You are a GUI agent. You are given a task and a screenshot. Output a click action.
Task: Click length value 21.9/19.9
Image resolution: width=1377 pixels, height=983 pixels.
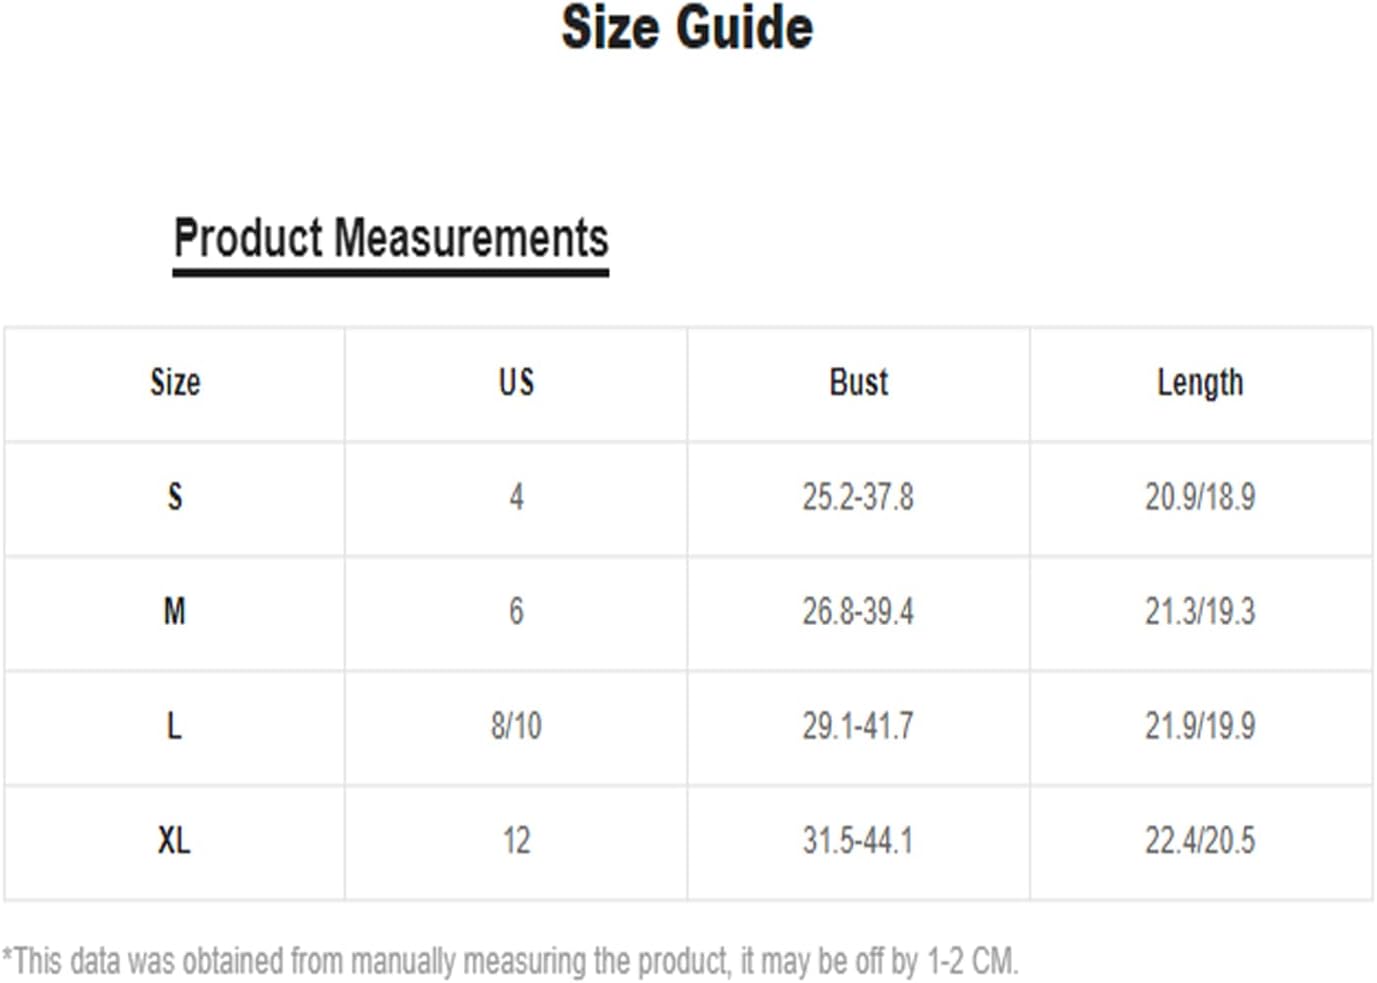click(x=1200, y=726)
